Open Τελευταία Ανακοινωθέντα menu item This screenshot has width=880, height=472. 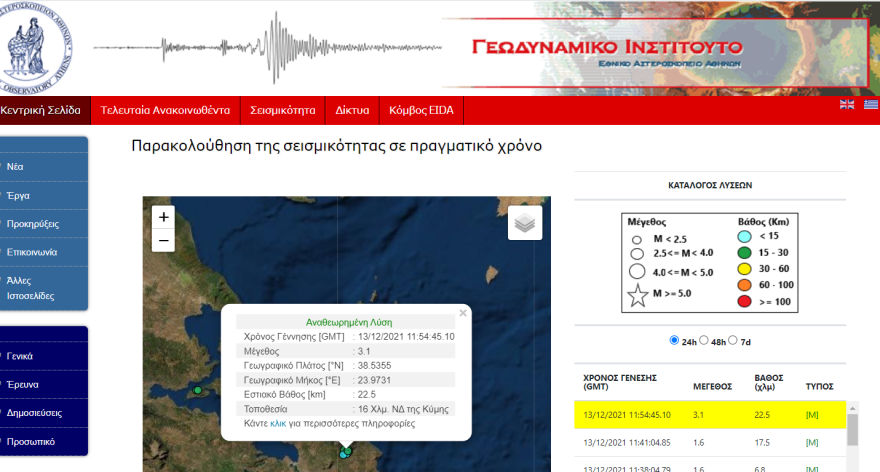(x=165, y=111)
